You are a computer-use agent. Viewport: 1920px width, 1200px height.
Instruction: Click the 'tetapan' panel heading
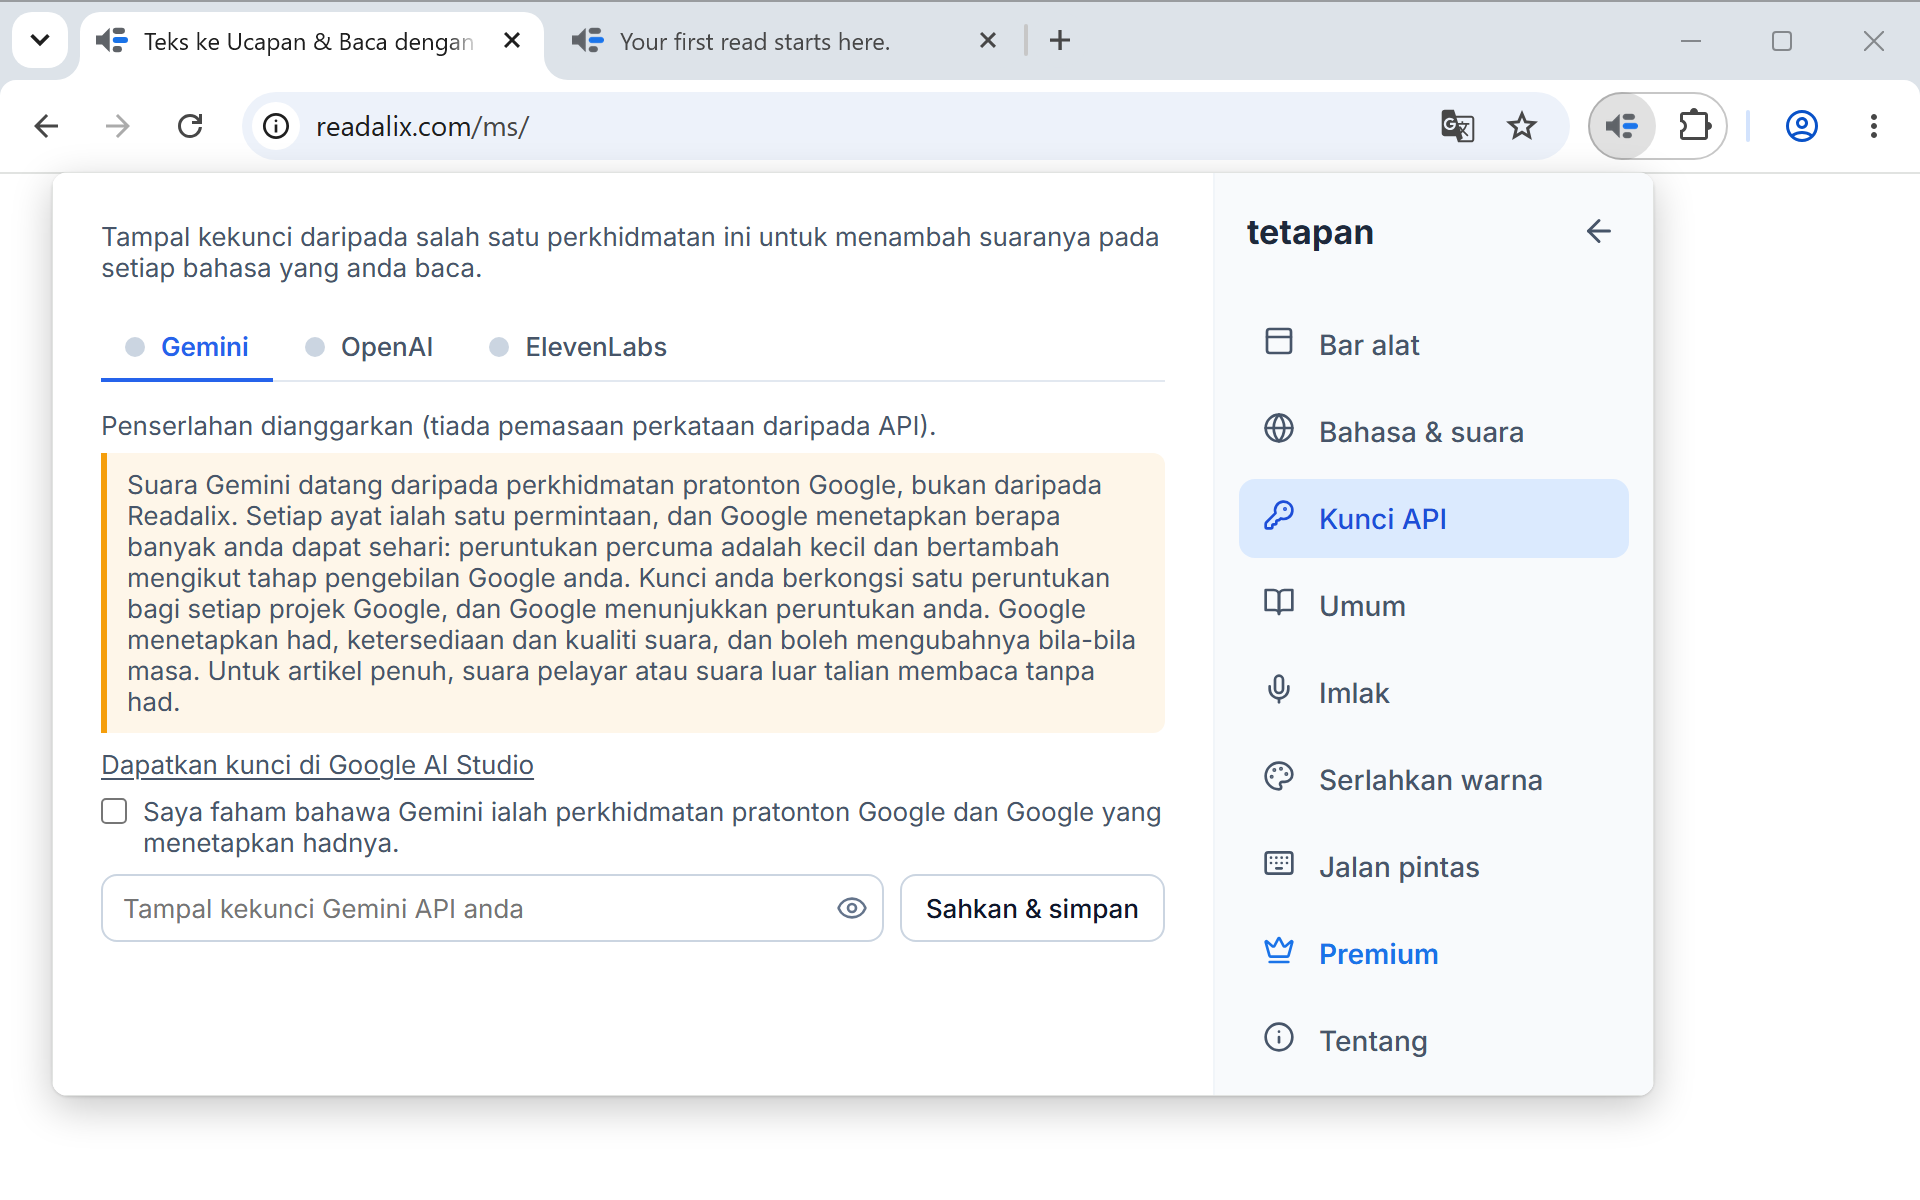click(x=1310, y=232)
